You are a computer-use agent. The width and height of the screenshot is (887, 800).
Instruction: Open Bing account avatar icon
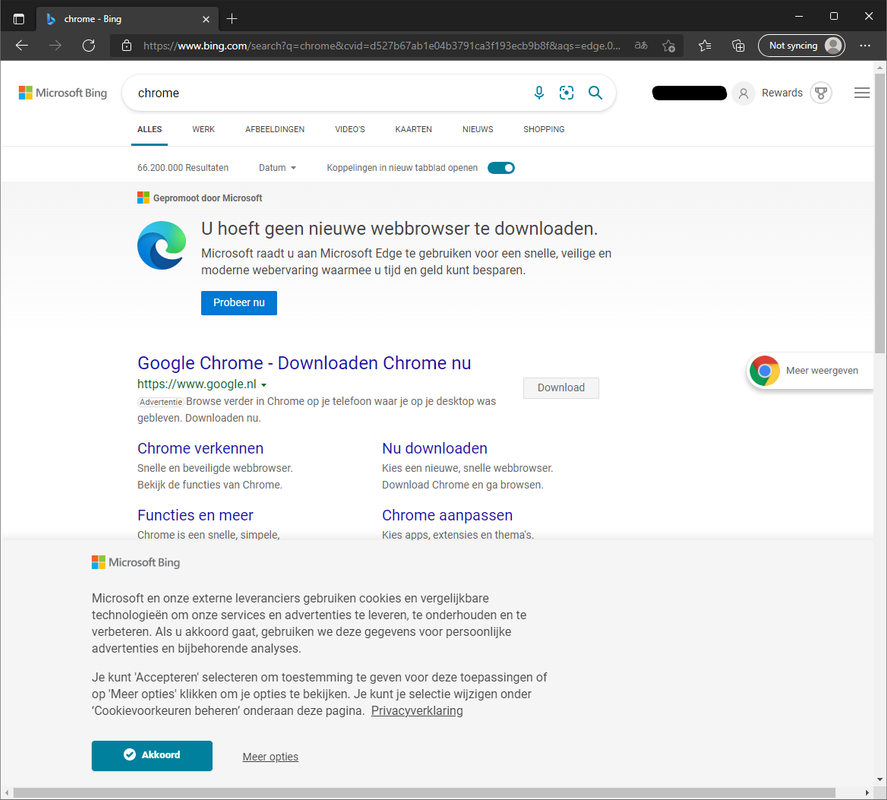[x=743, y=93]
